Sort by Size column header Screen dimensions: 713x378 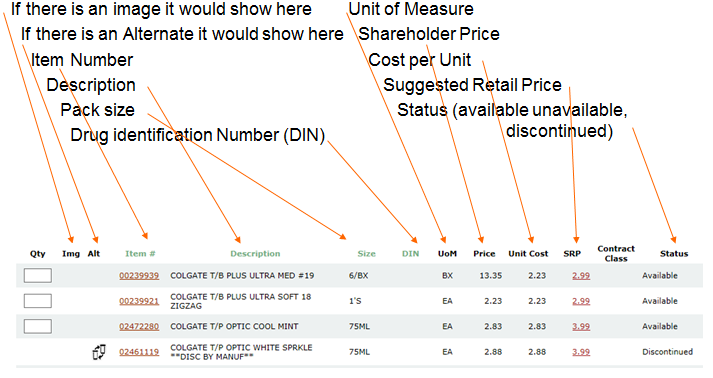(x=367, y=254)
